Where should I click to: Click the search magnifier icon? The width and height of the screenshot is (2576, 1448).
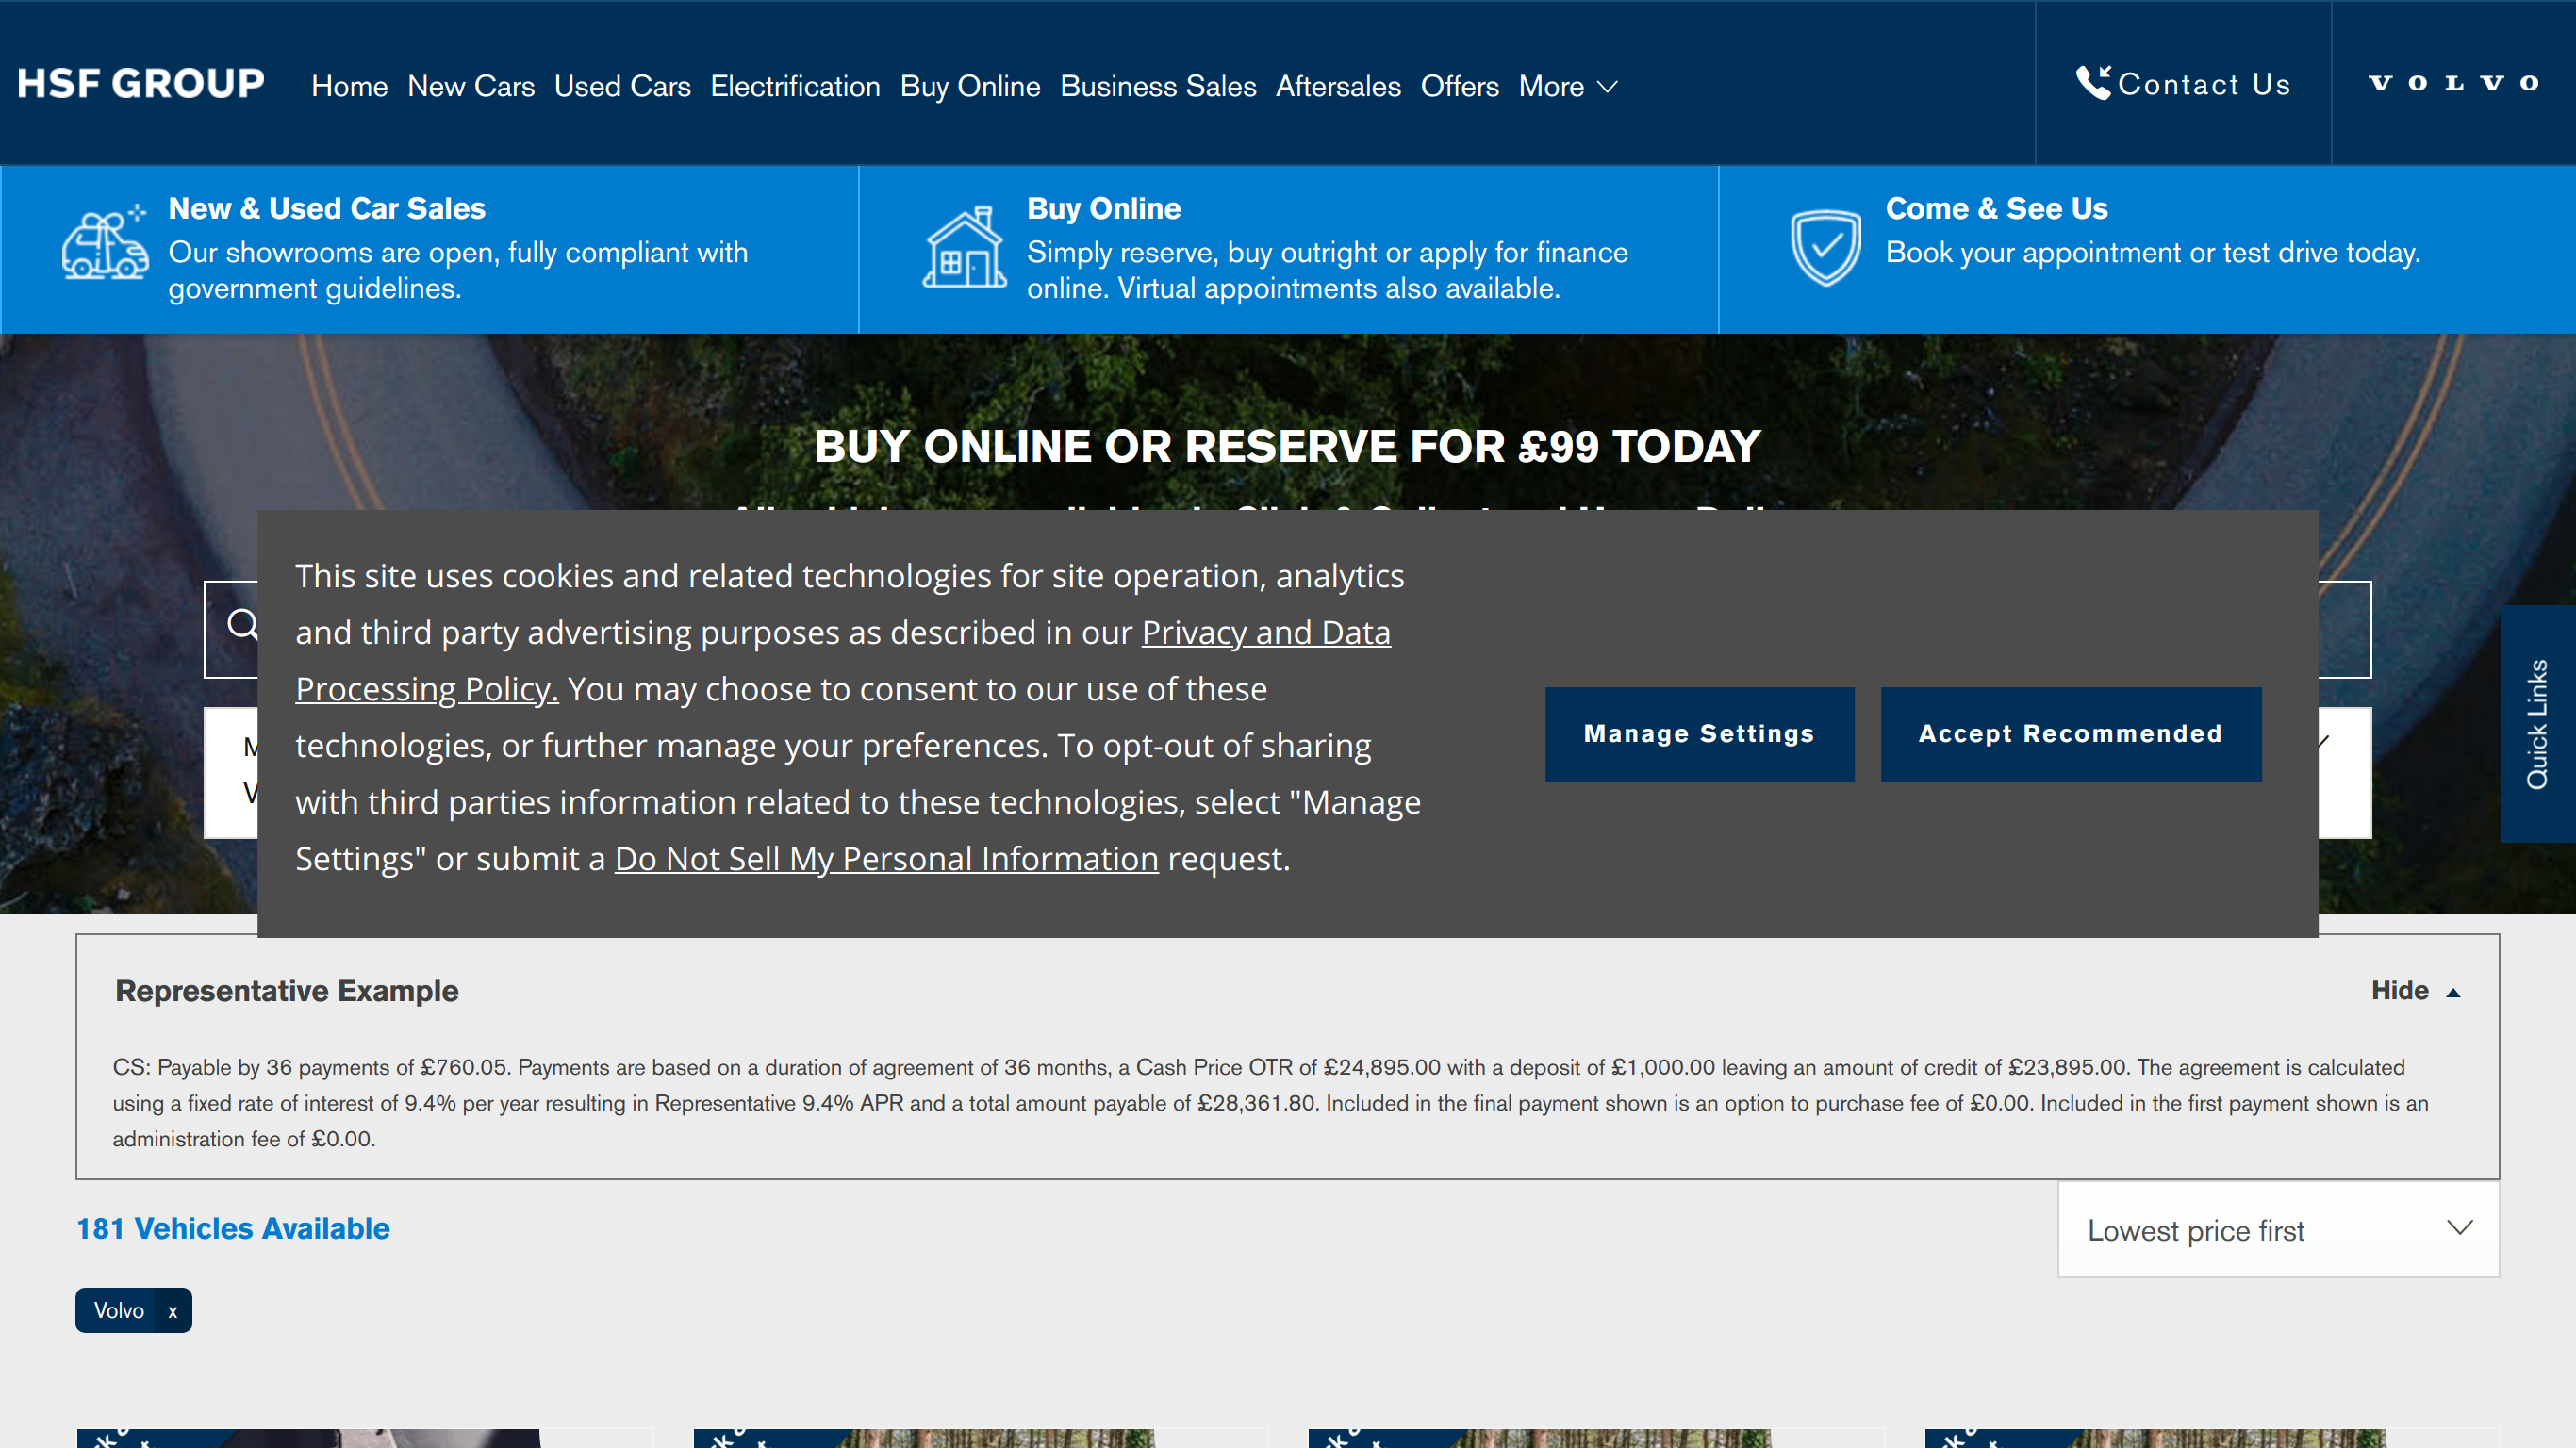point(242,624)
